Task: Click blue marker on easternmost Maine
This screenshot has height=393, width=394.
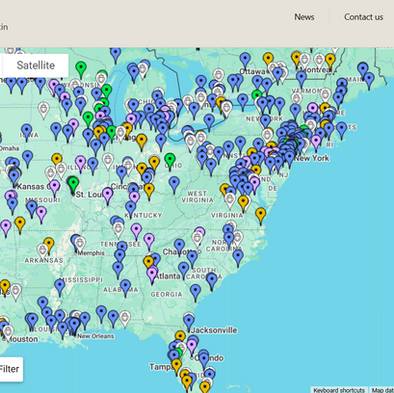Action: click(369, 81)
